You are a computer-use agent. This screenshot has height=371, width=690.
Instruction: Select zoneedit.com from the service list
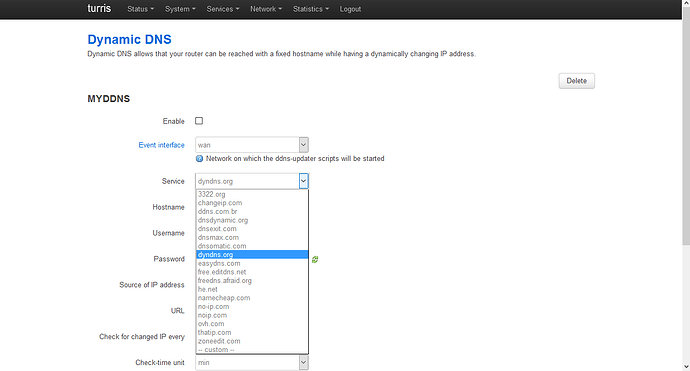point(252,341)
